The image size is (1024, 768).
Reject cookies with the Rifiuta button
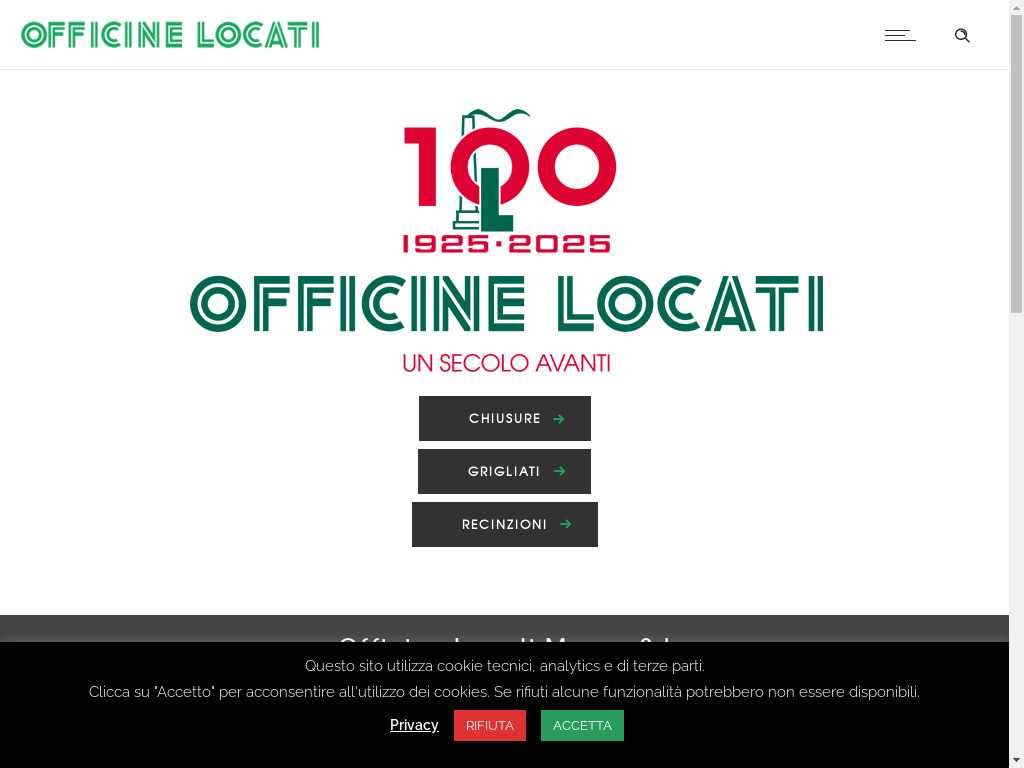coord(490,726)
